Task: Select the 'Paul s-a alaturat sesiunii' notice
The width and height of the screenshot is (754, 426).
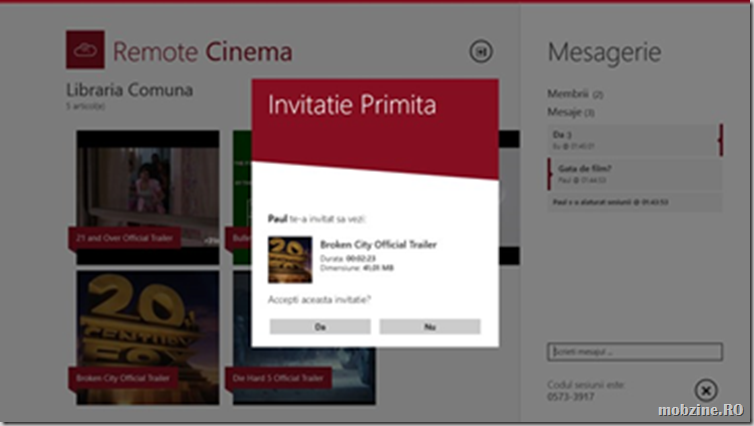Action: pyautogui.click(x=635, y=202)
